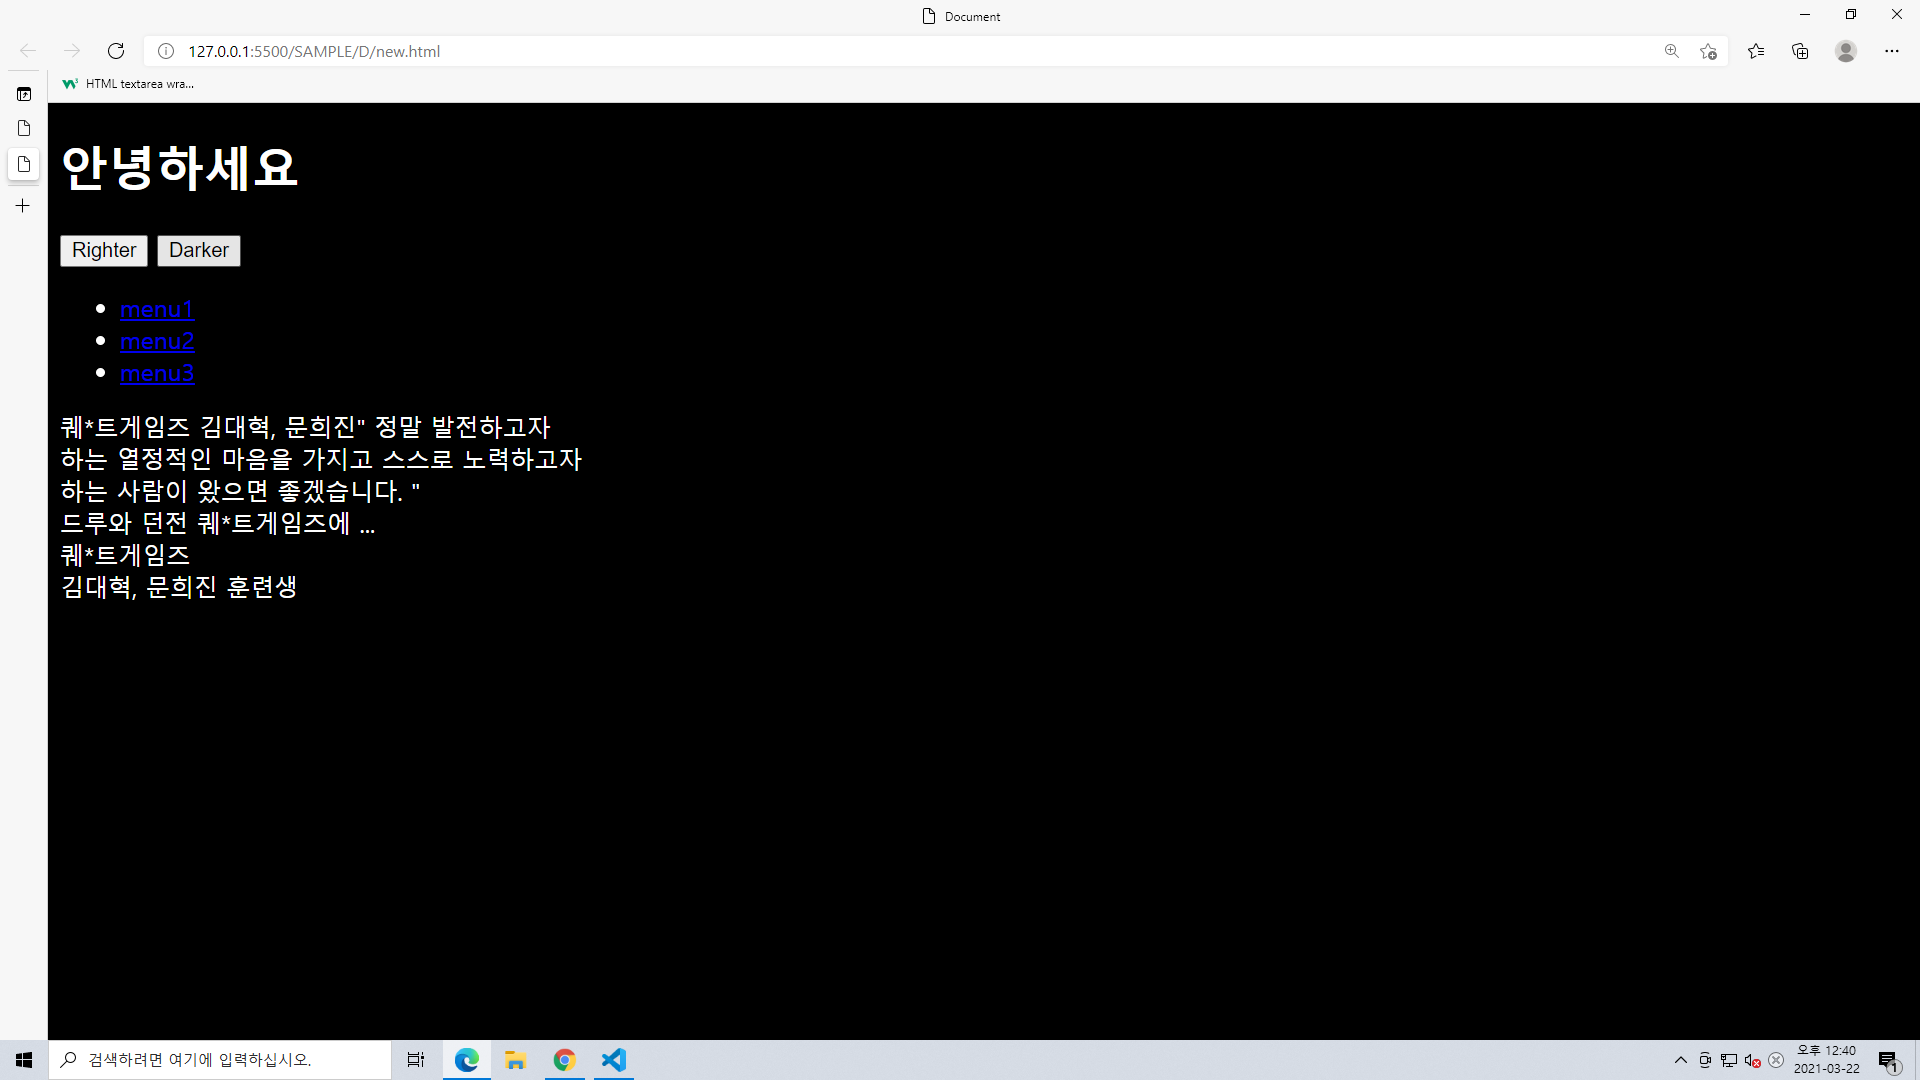
Task: Open the Collections icon
Action: (x=1800, y=51)
